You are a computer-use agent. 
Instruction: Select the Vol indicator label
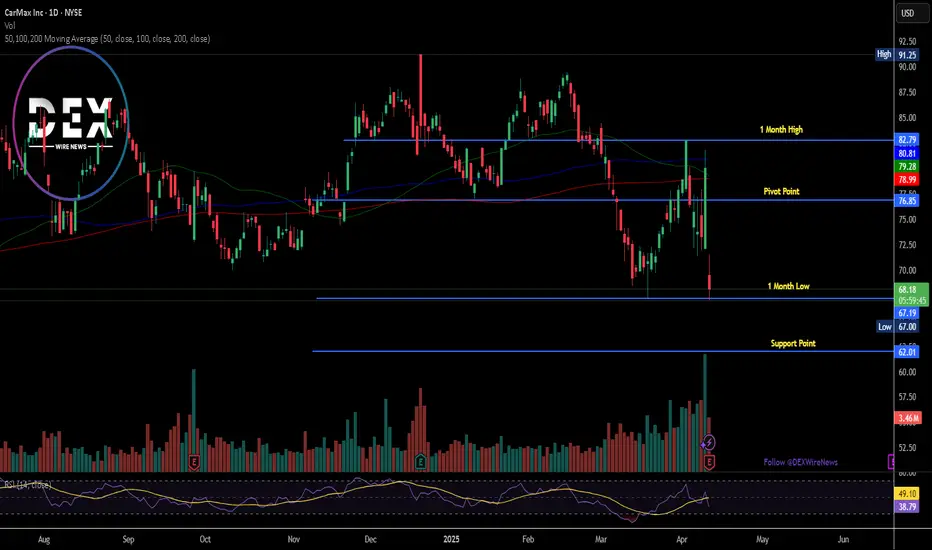[10, 26]
